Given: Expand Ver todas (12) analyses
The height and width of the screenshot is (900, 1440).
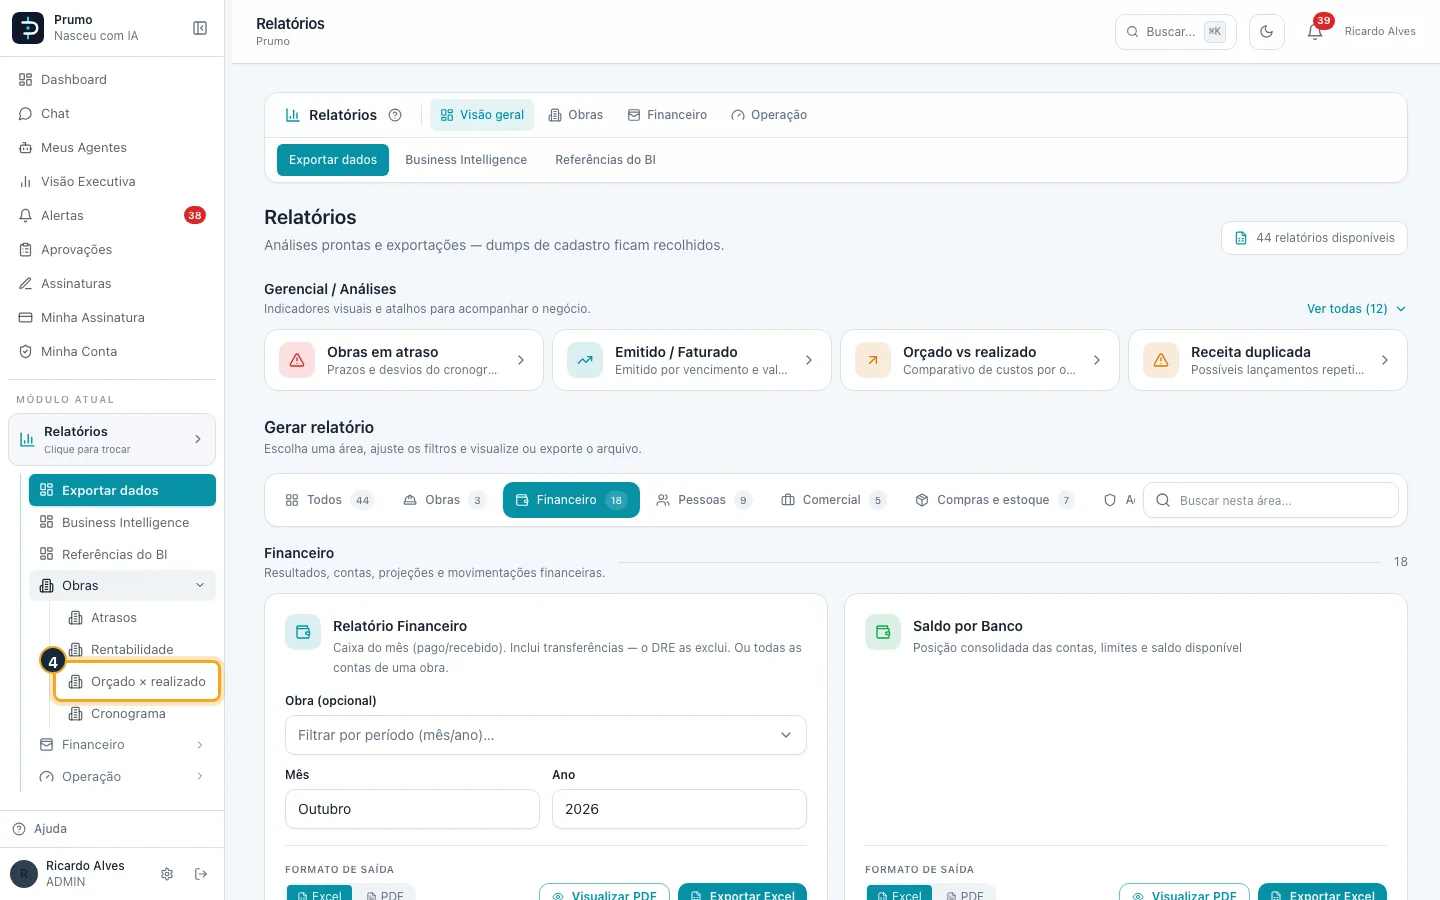Looking at the screenshot, I should pyautogui.click(x=1356, y=309).
